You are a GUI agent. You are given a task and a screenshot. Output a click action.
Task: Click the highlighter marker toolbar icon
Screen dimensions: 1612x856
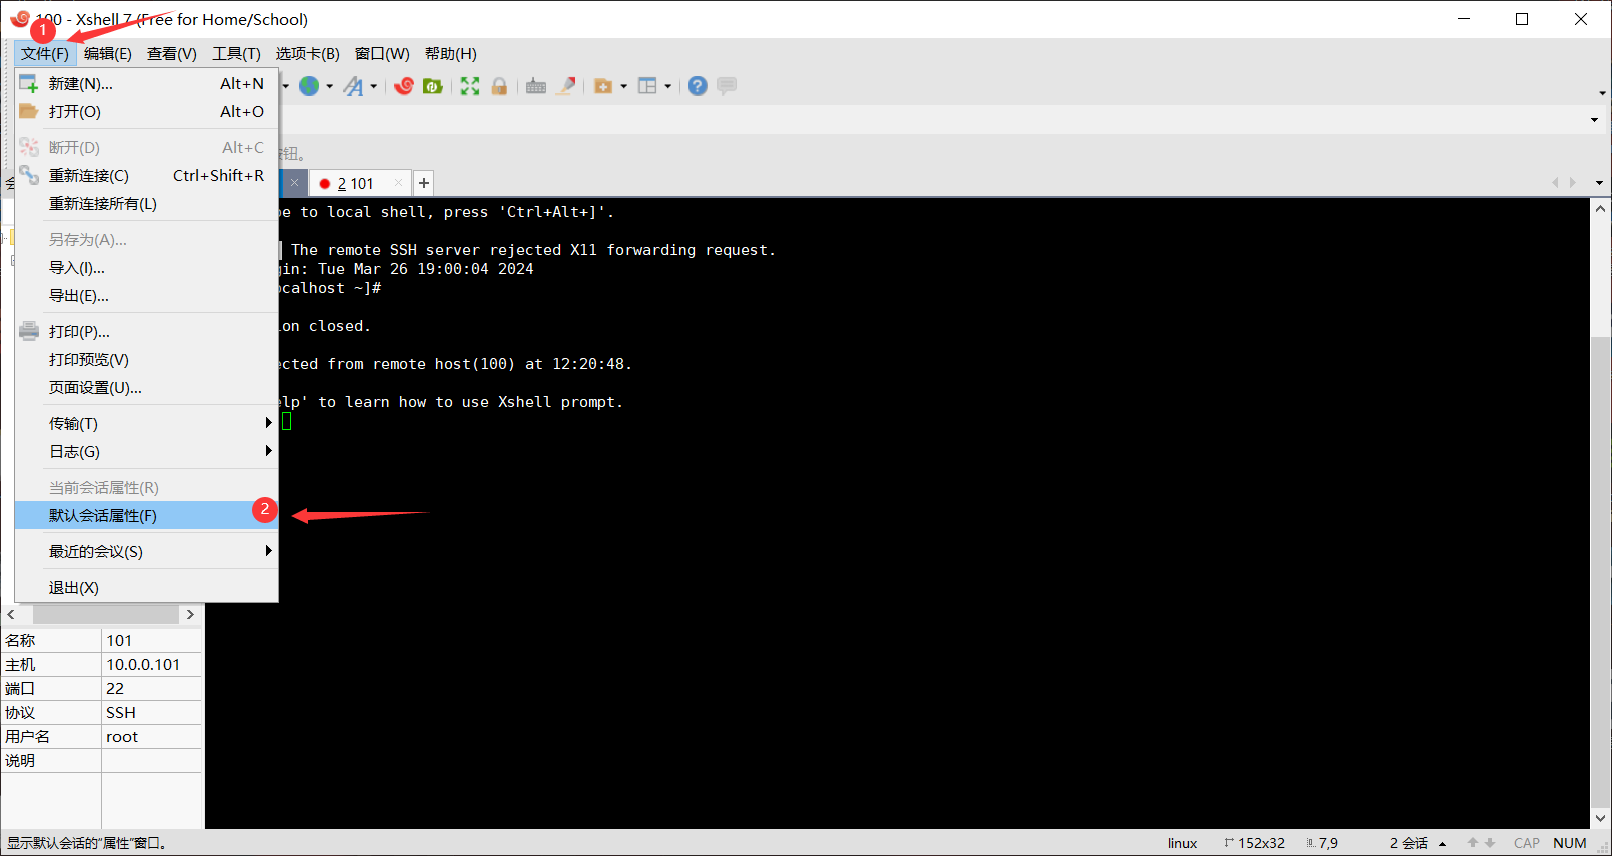(x=566, y=86)
